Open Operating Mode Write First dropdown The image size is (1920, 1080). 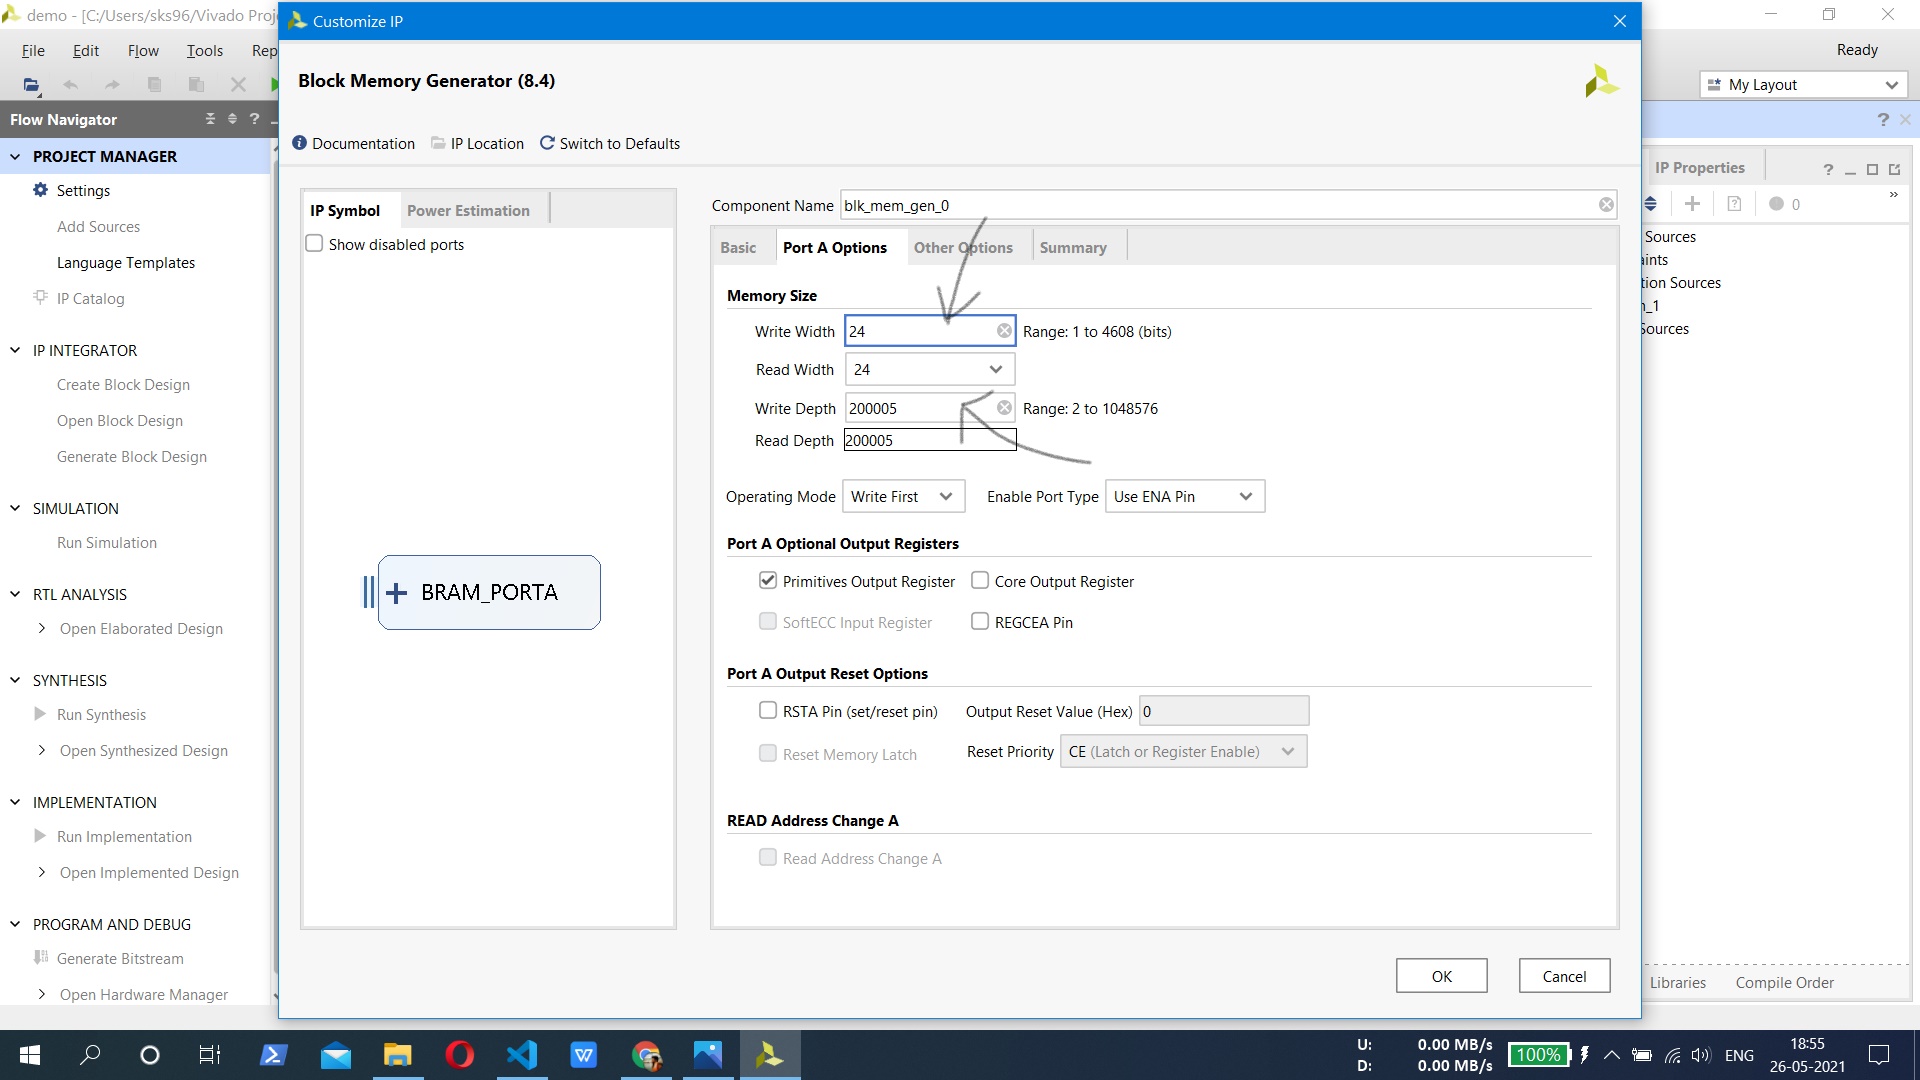click(945, 497)
